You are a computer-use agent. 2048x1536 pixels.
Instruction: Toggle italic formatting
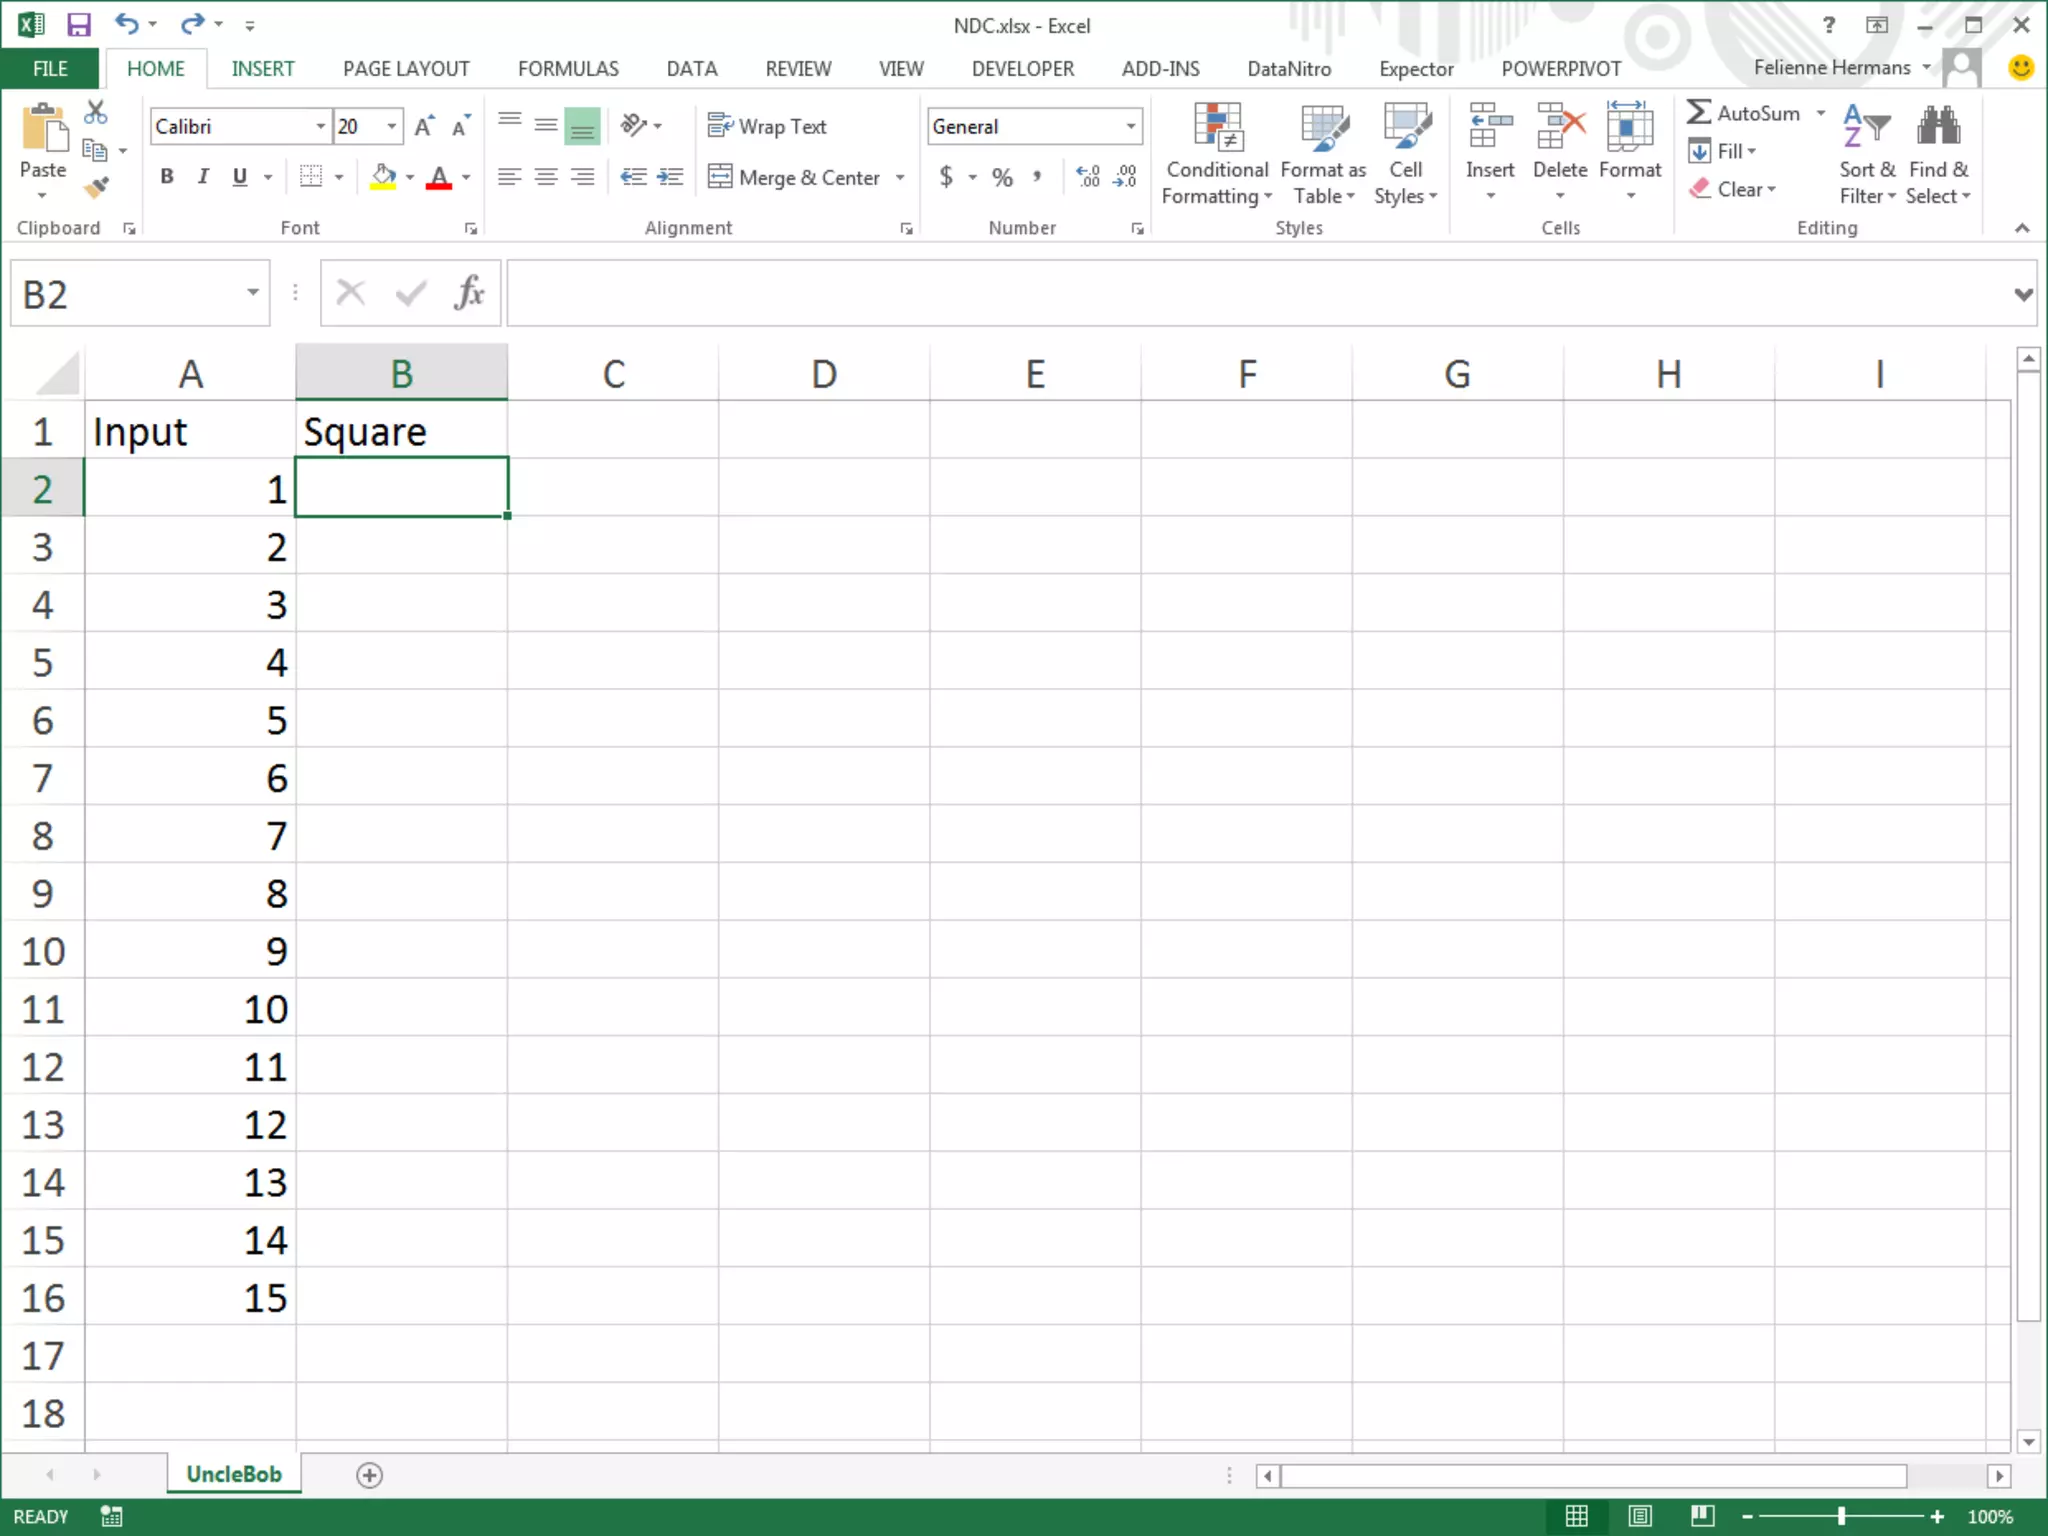(203, 177)
